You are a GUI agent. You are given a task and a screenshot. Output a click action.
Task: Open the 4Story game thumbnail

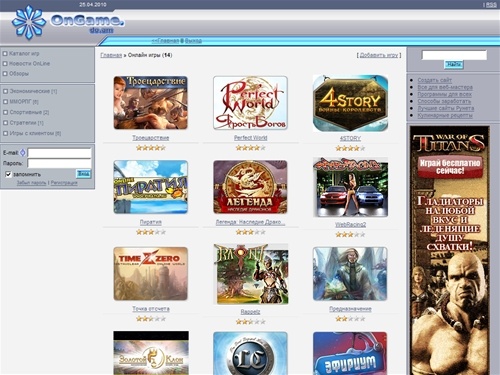pos(350,103)
